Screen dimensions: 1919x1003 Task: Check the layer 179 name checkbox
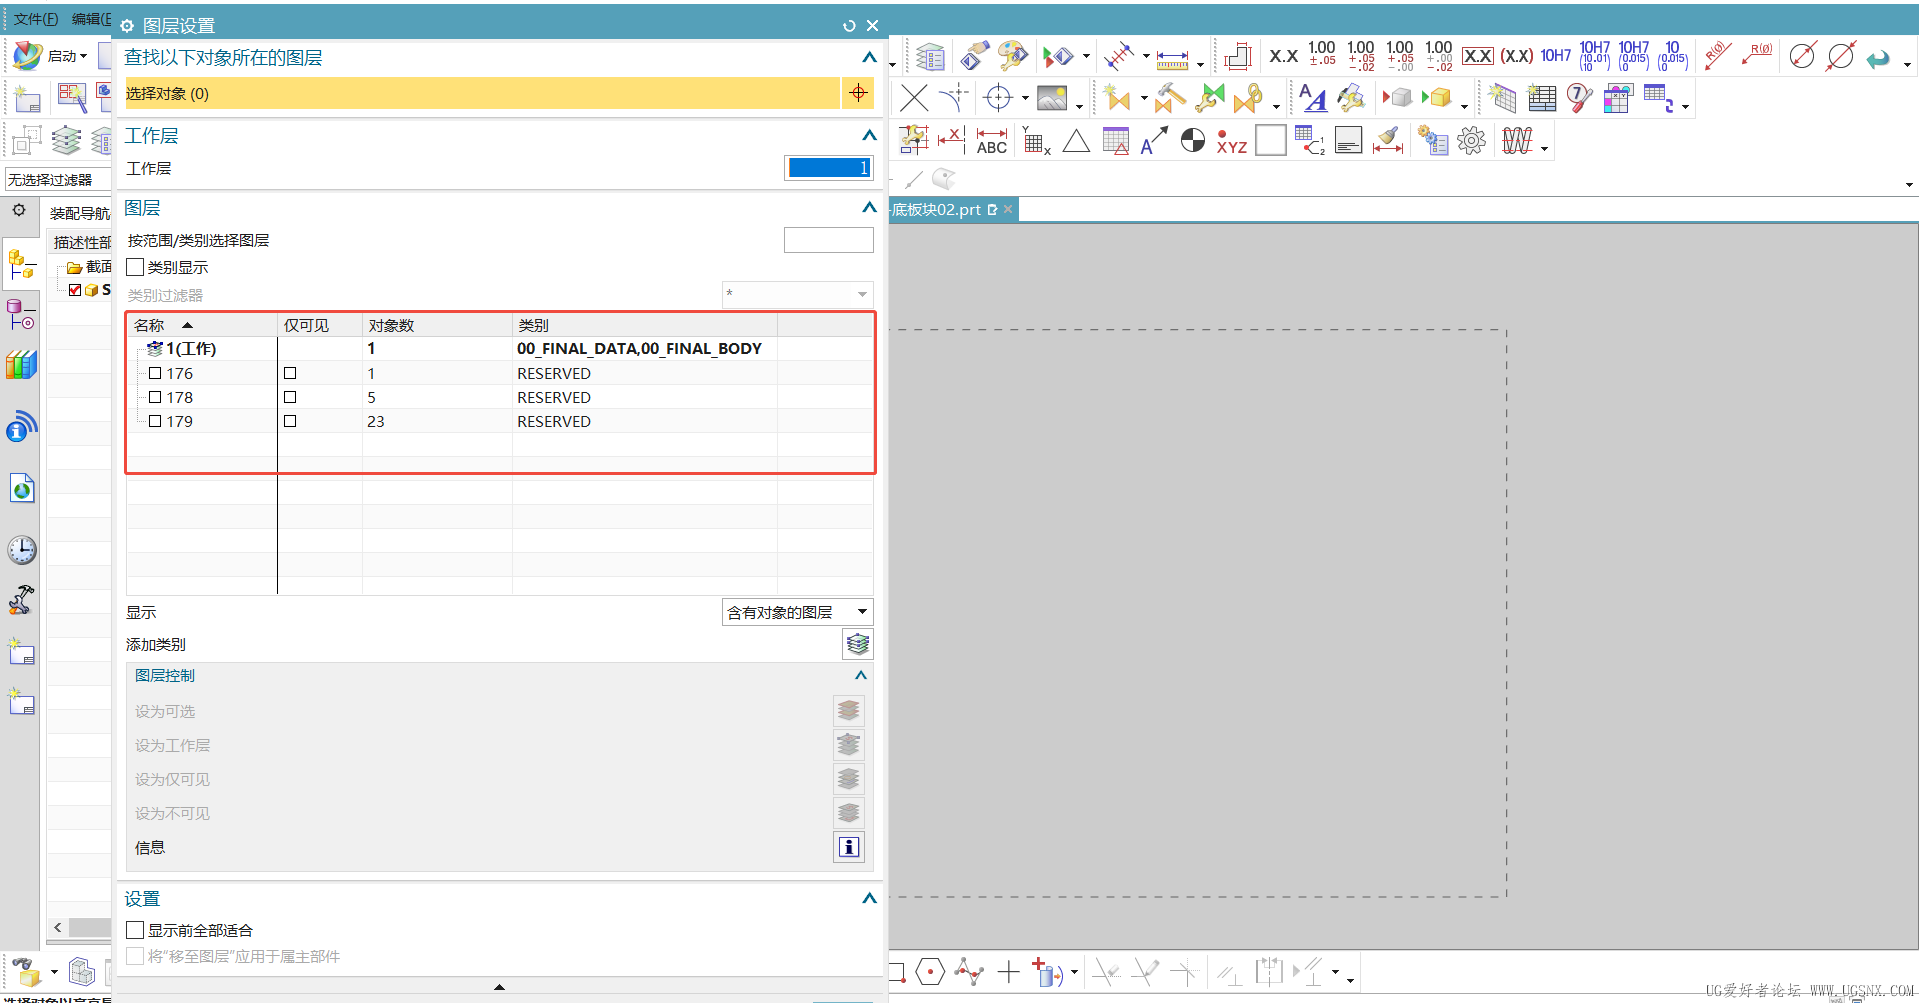click(x=155, y=421)
